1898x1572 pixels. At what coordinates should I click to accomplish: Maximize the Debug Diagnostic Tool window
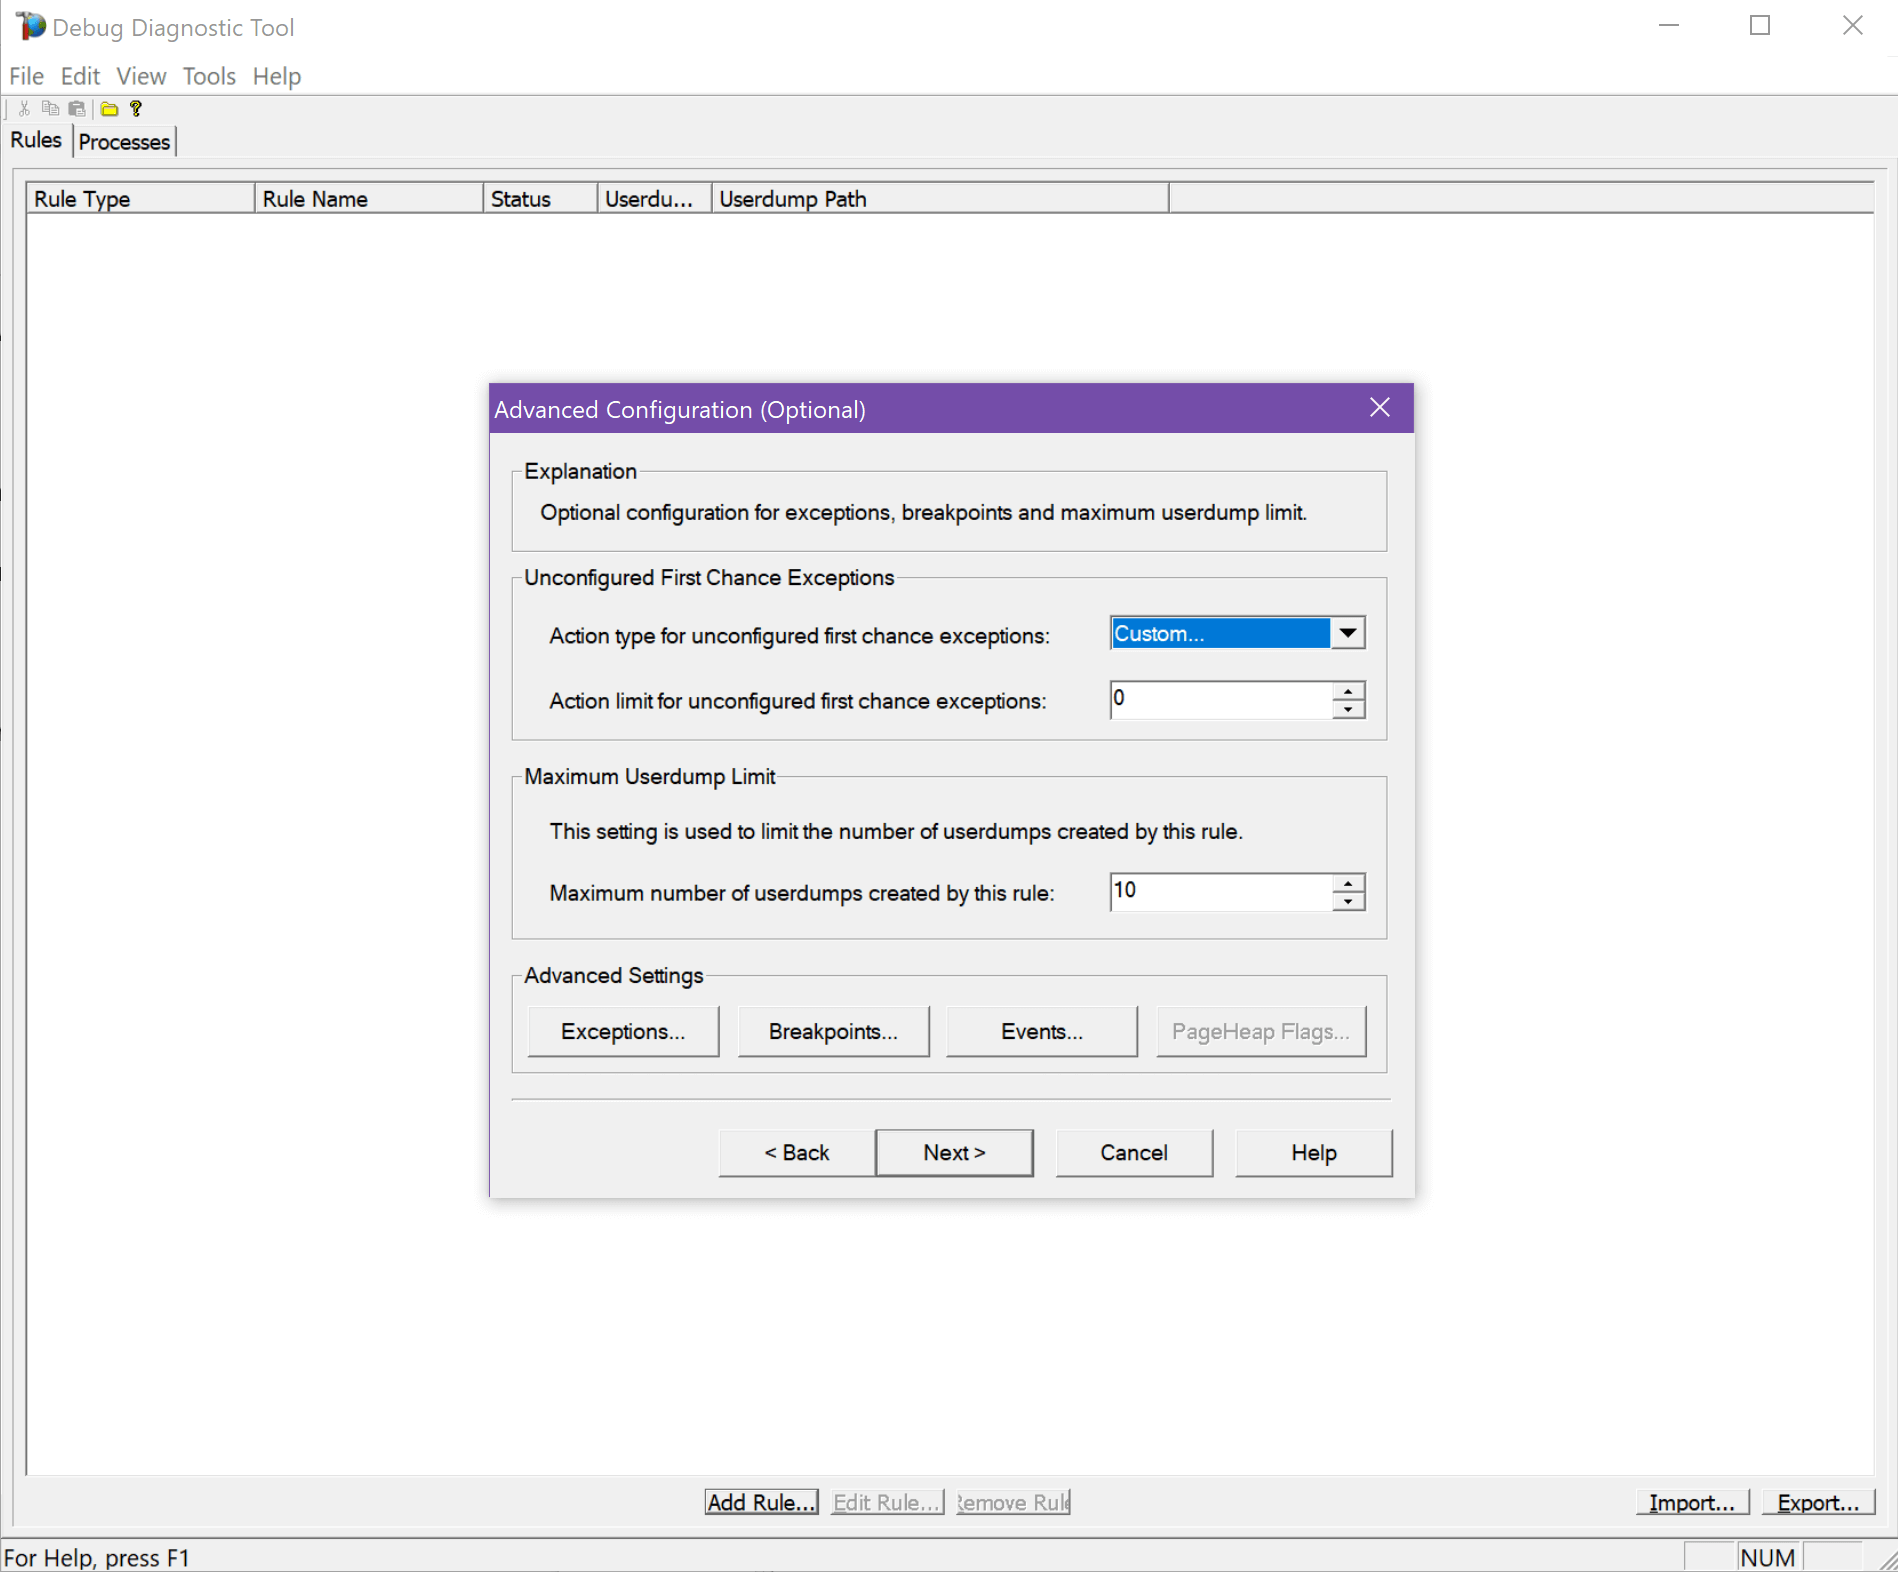coord(1760,26)
